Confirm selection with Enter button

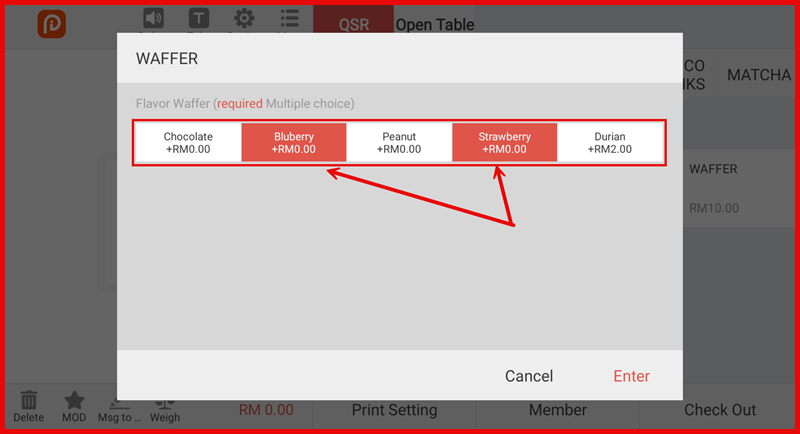pos(631,376)
